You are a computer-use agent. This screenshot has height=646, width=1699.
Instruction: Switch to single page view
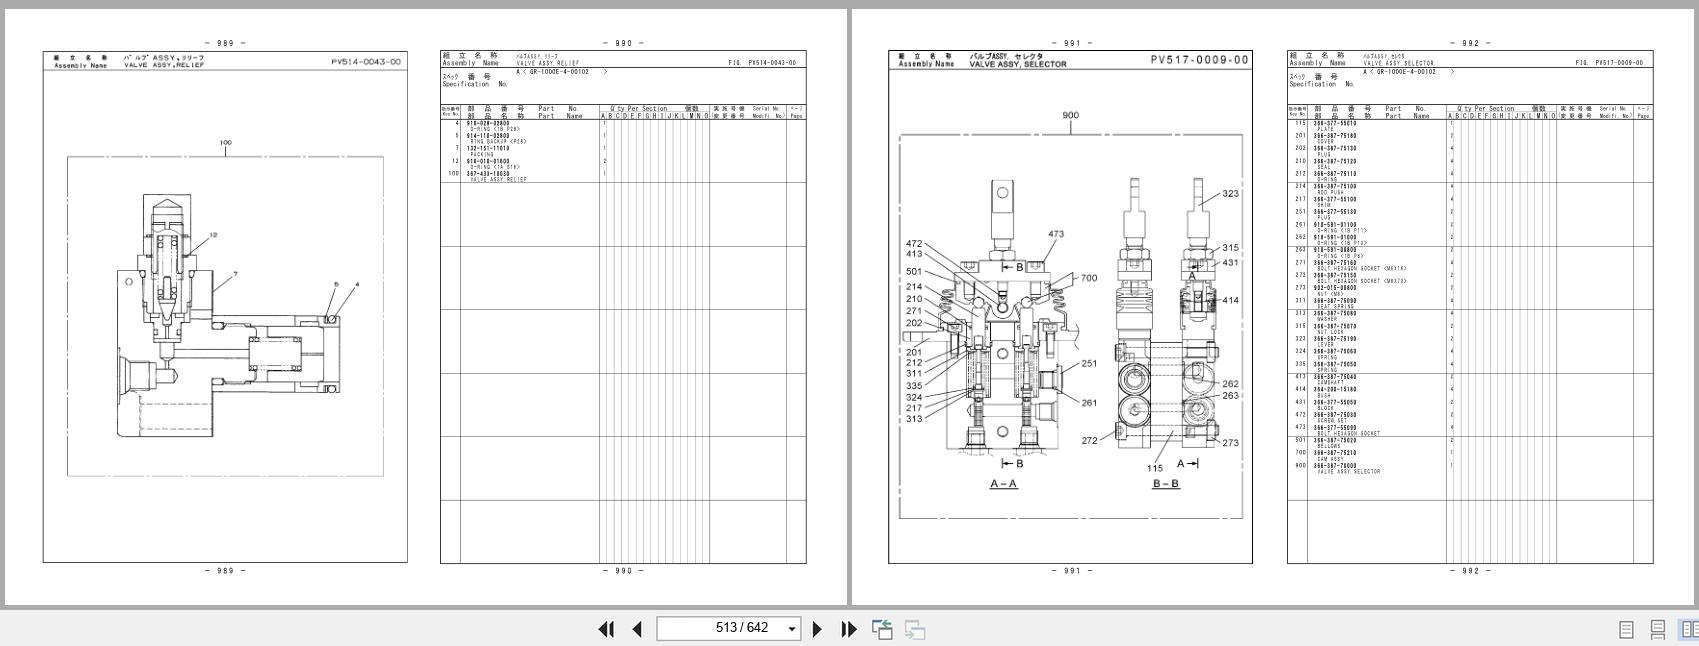(1626, 630)
